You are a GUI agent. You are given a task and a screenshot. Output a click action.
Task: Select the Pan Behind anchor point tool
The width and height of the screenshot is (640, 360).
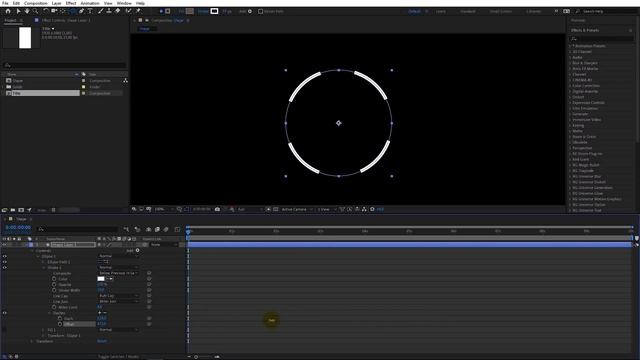[x=63, y=11]
